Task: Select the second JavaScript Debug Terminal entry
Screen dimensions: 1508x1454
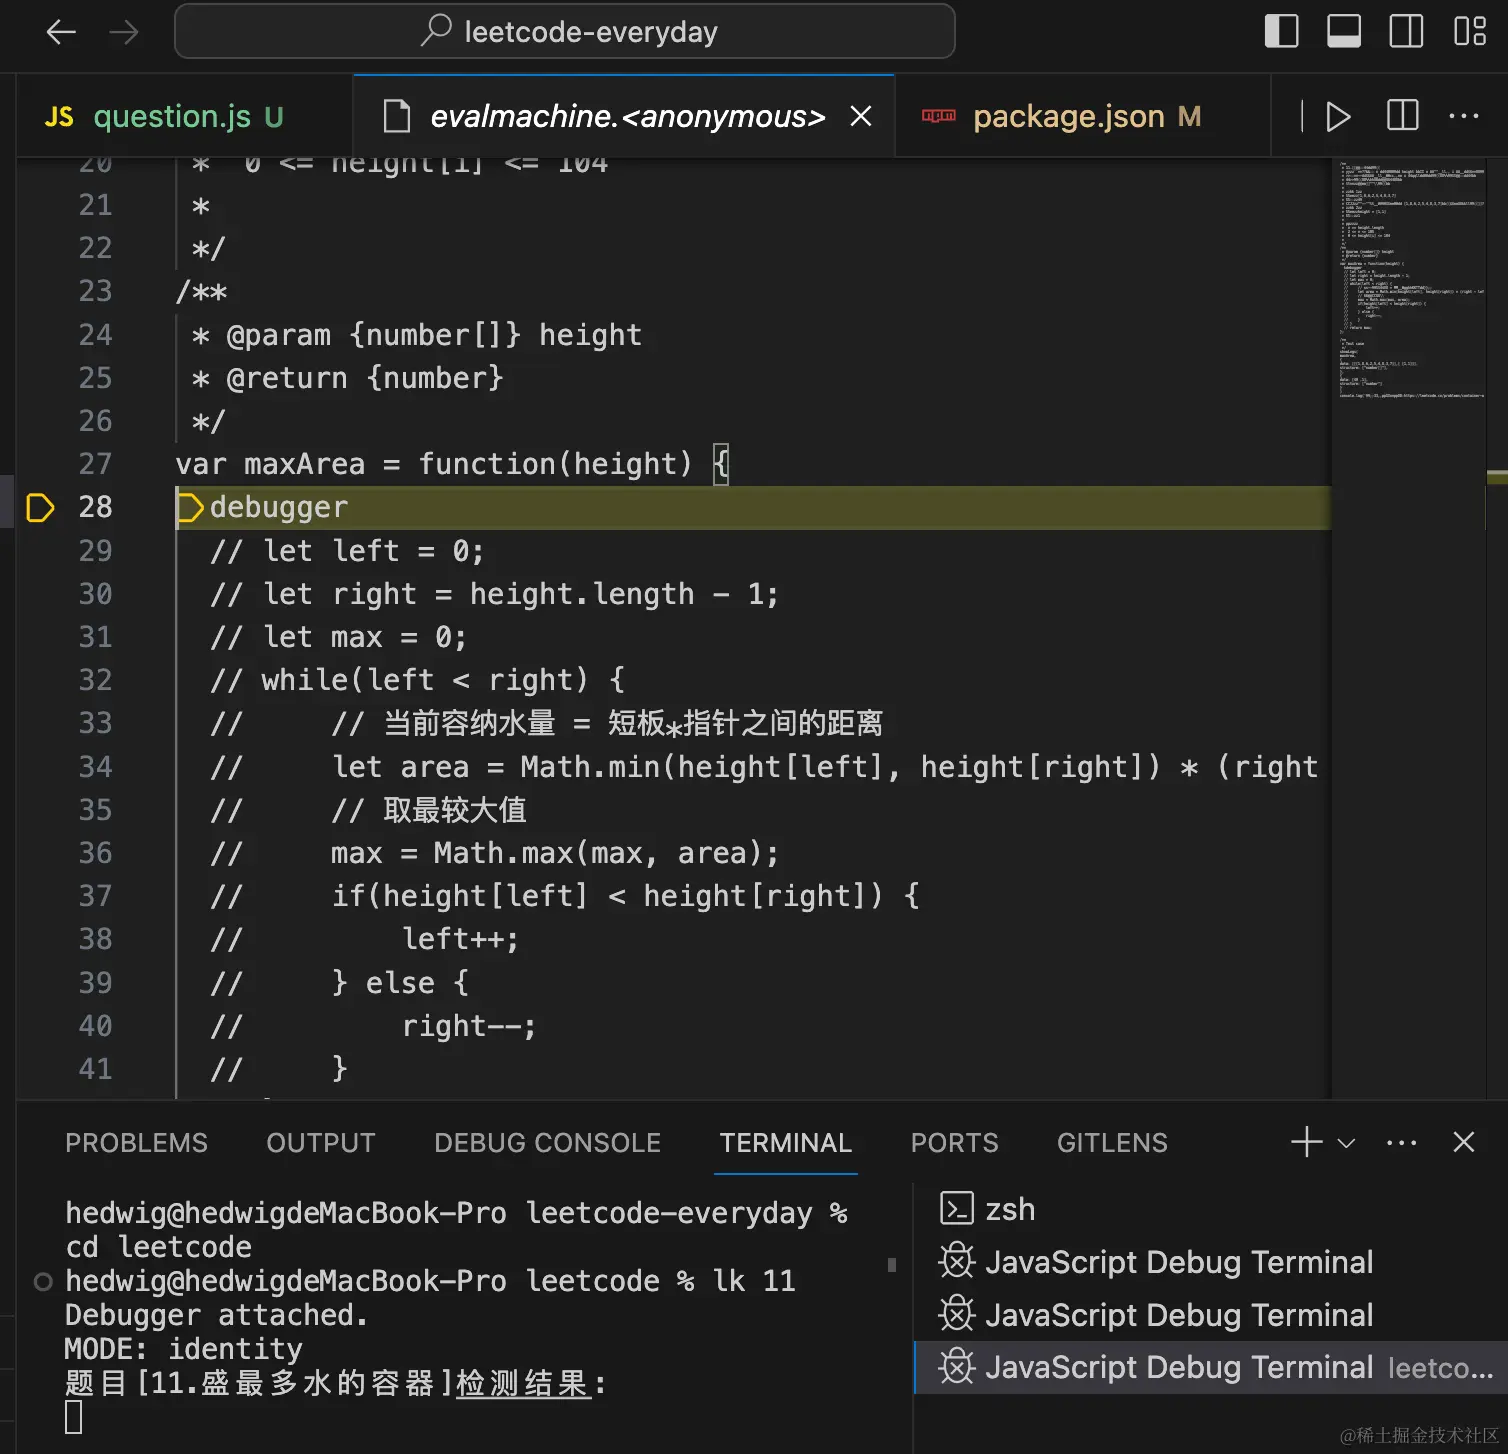Action: click(x=1211, y=1315)
